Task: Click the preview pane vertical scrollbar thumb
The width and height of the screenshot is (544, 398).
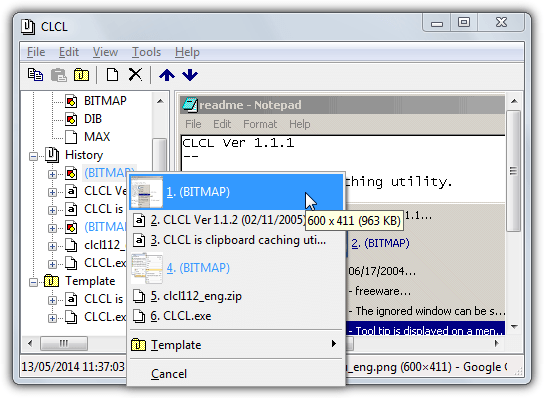Action: click(x=513, y=171)
